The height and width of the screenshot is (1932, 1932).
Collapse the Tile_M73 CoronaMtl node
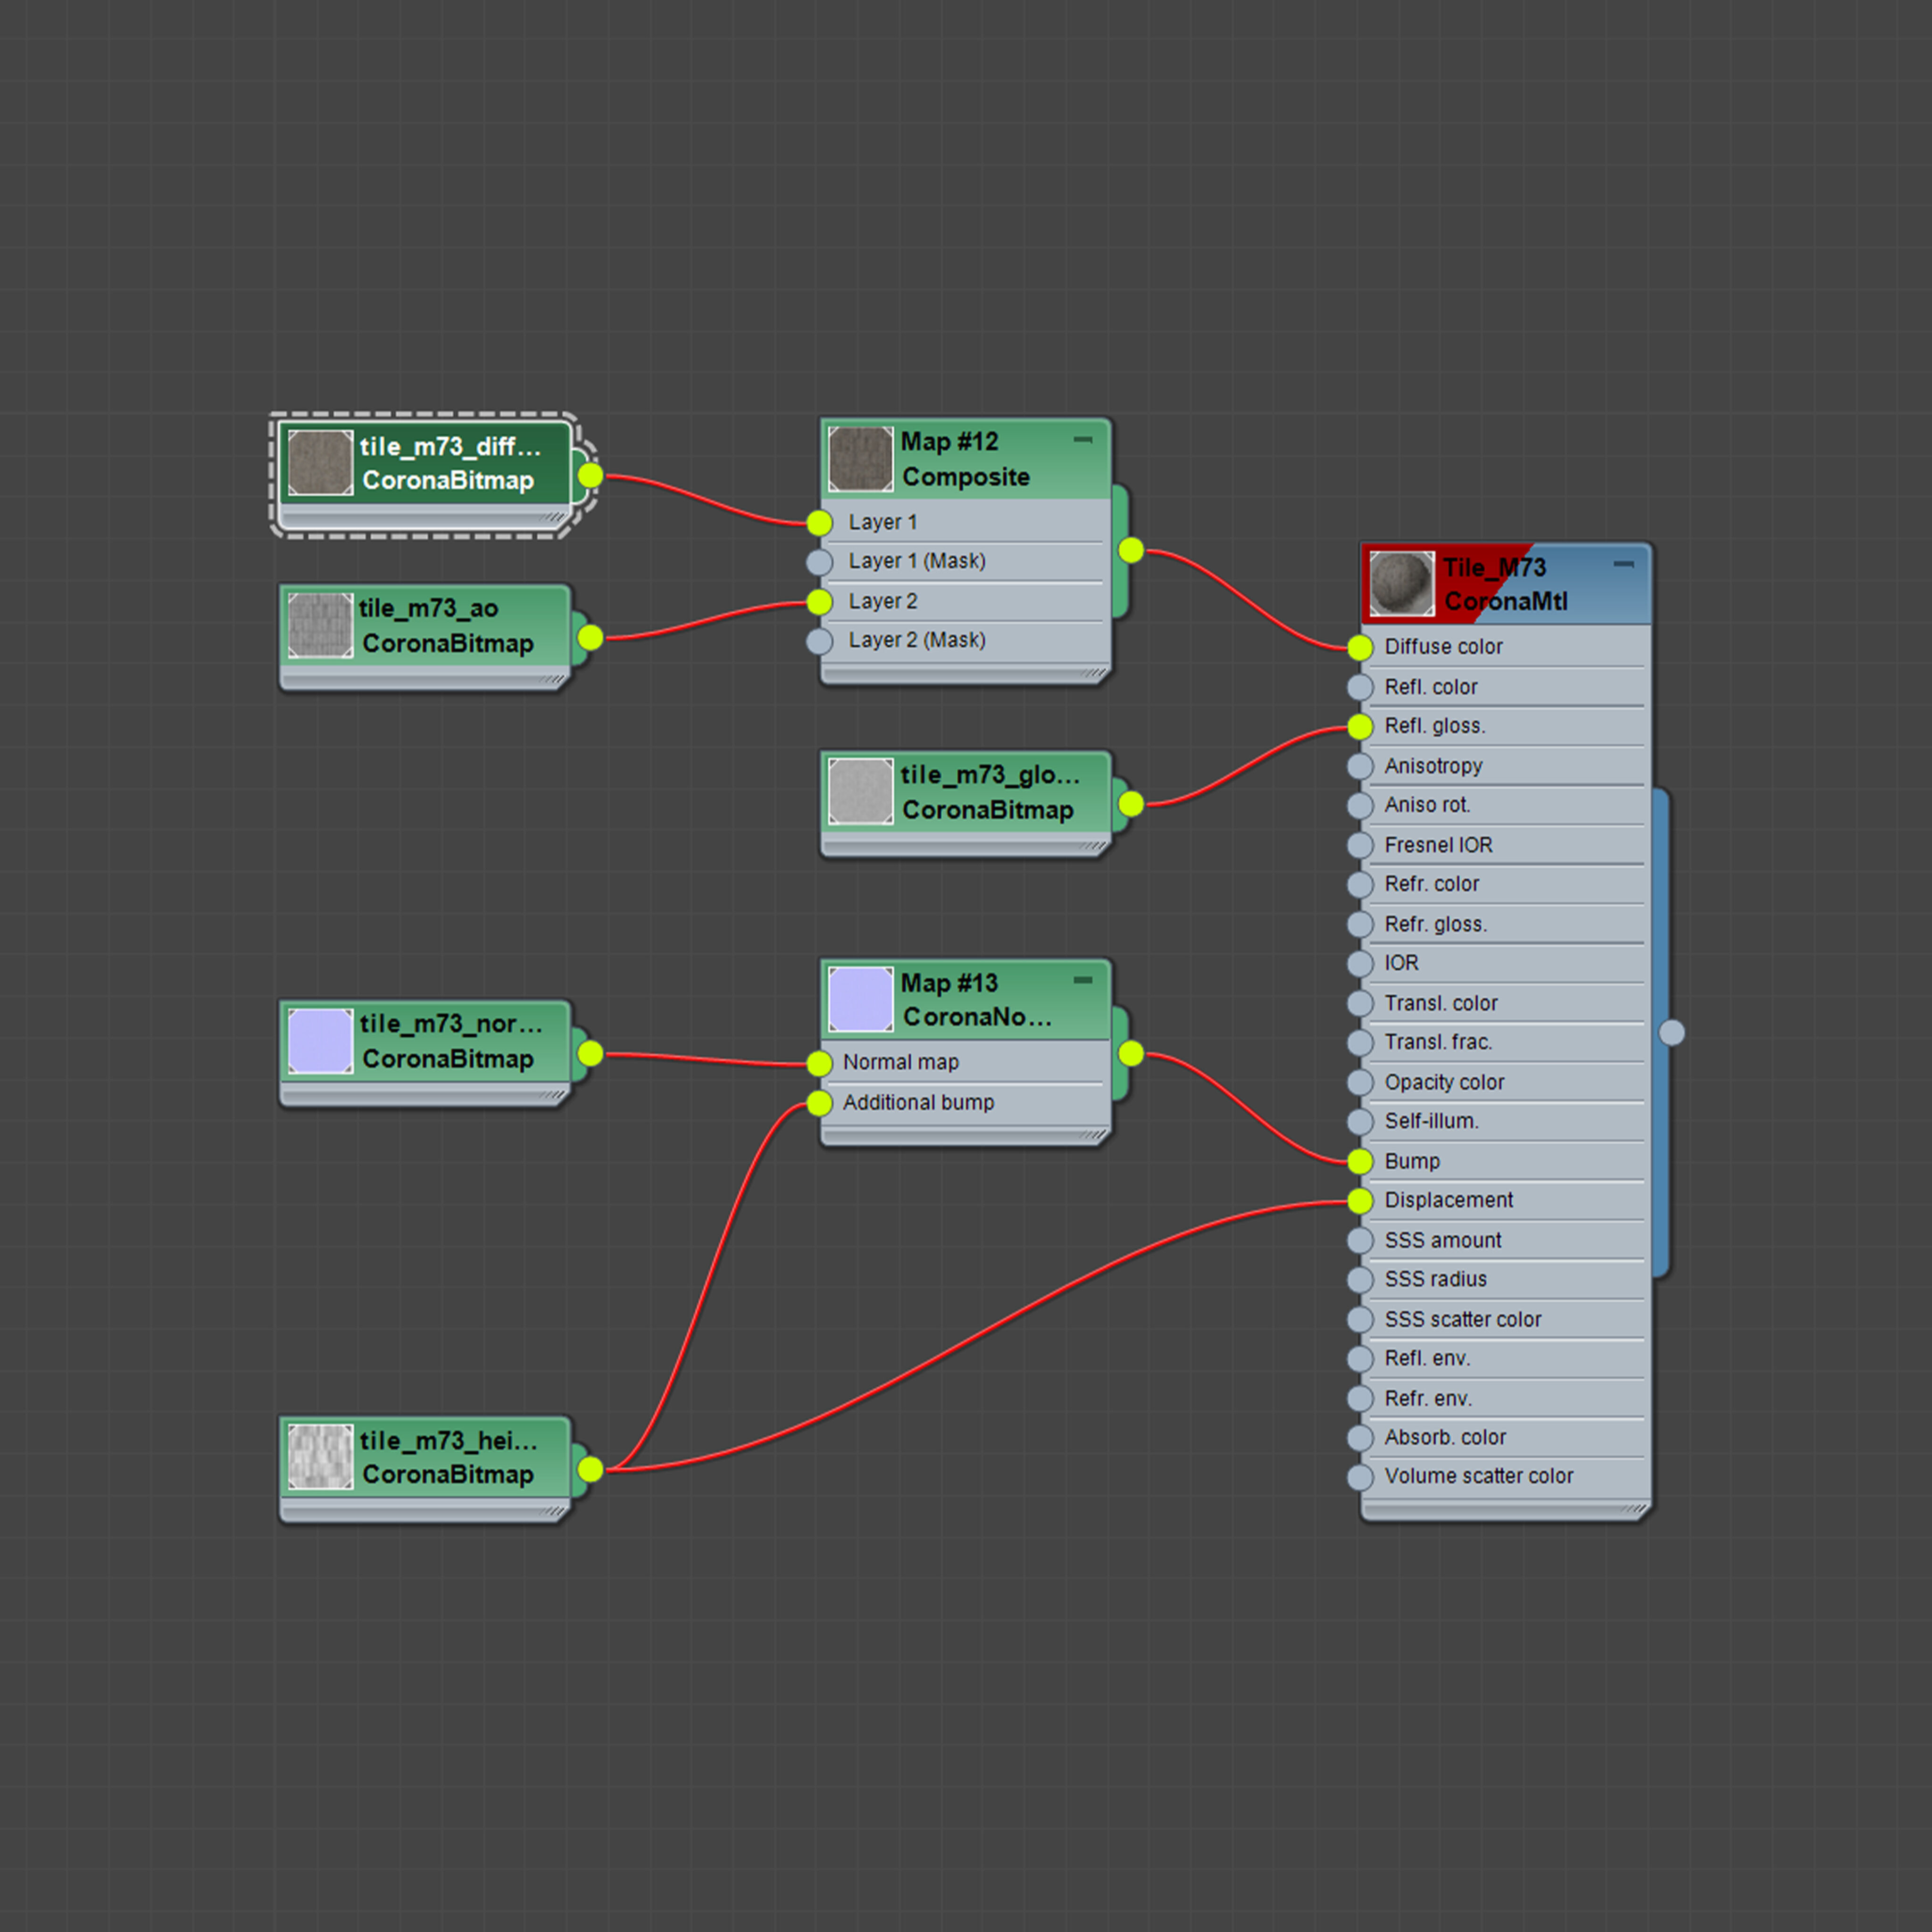coord(1623,565)
